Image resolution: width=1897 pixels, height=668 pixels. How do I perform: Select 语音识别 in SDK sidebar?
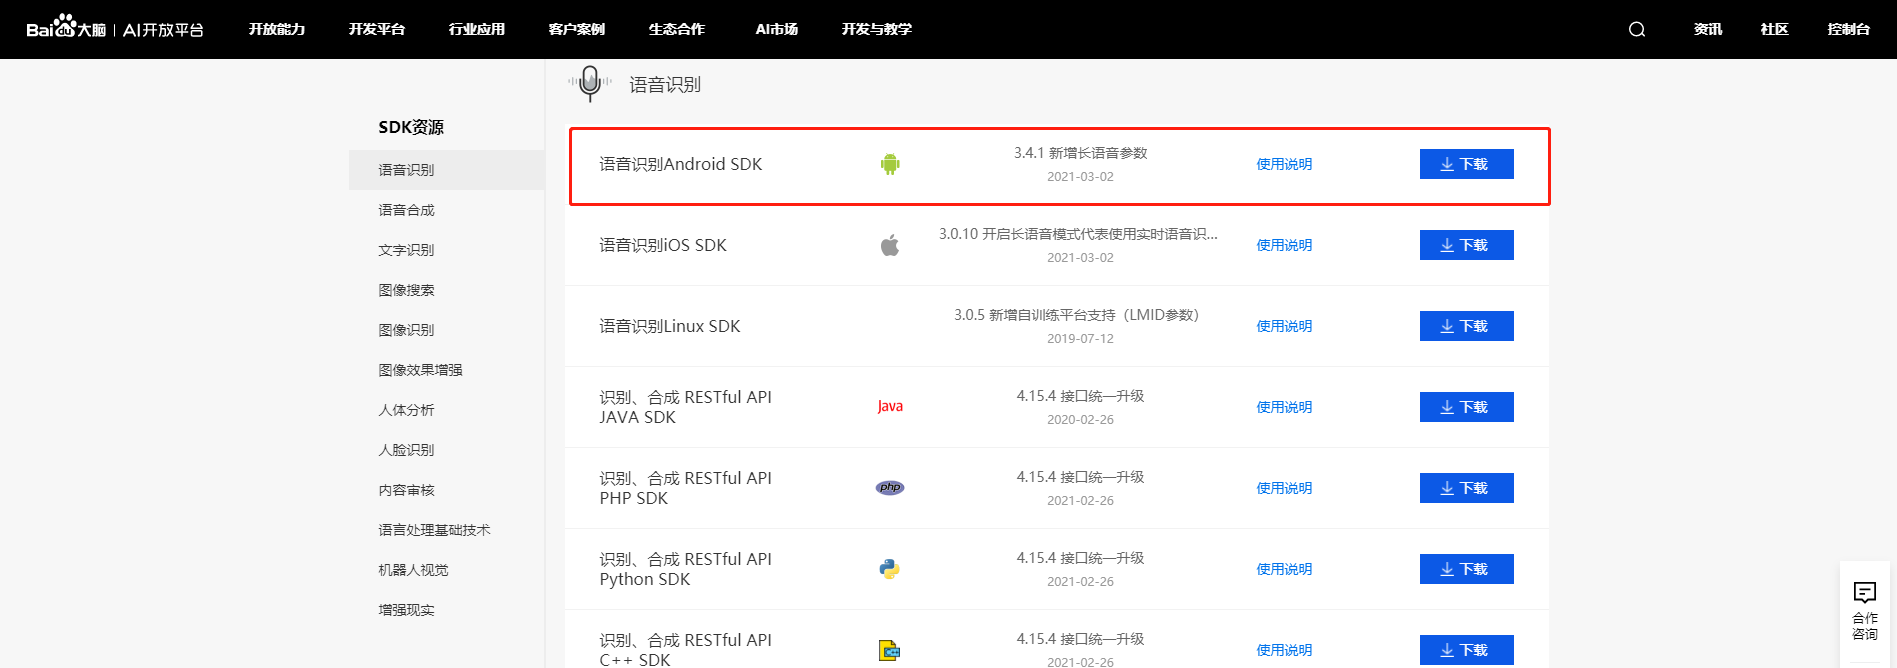[447, 170]
